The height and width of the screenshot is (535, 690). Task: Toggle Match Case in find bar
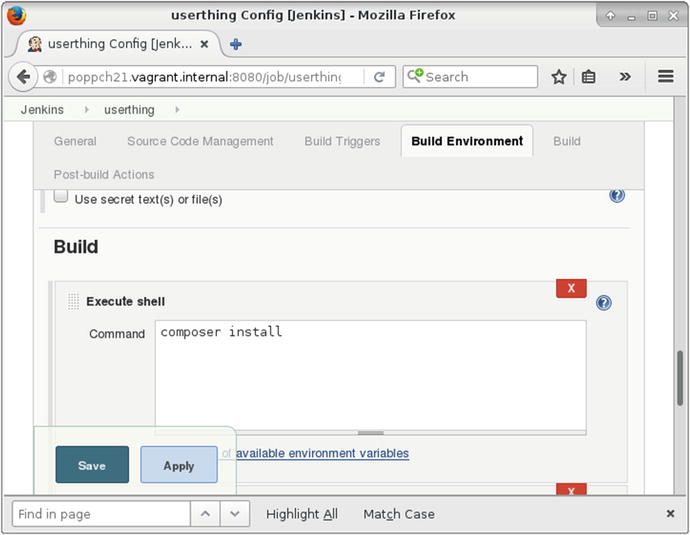click(x=399, y=514)
